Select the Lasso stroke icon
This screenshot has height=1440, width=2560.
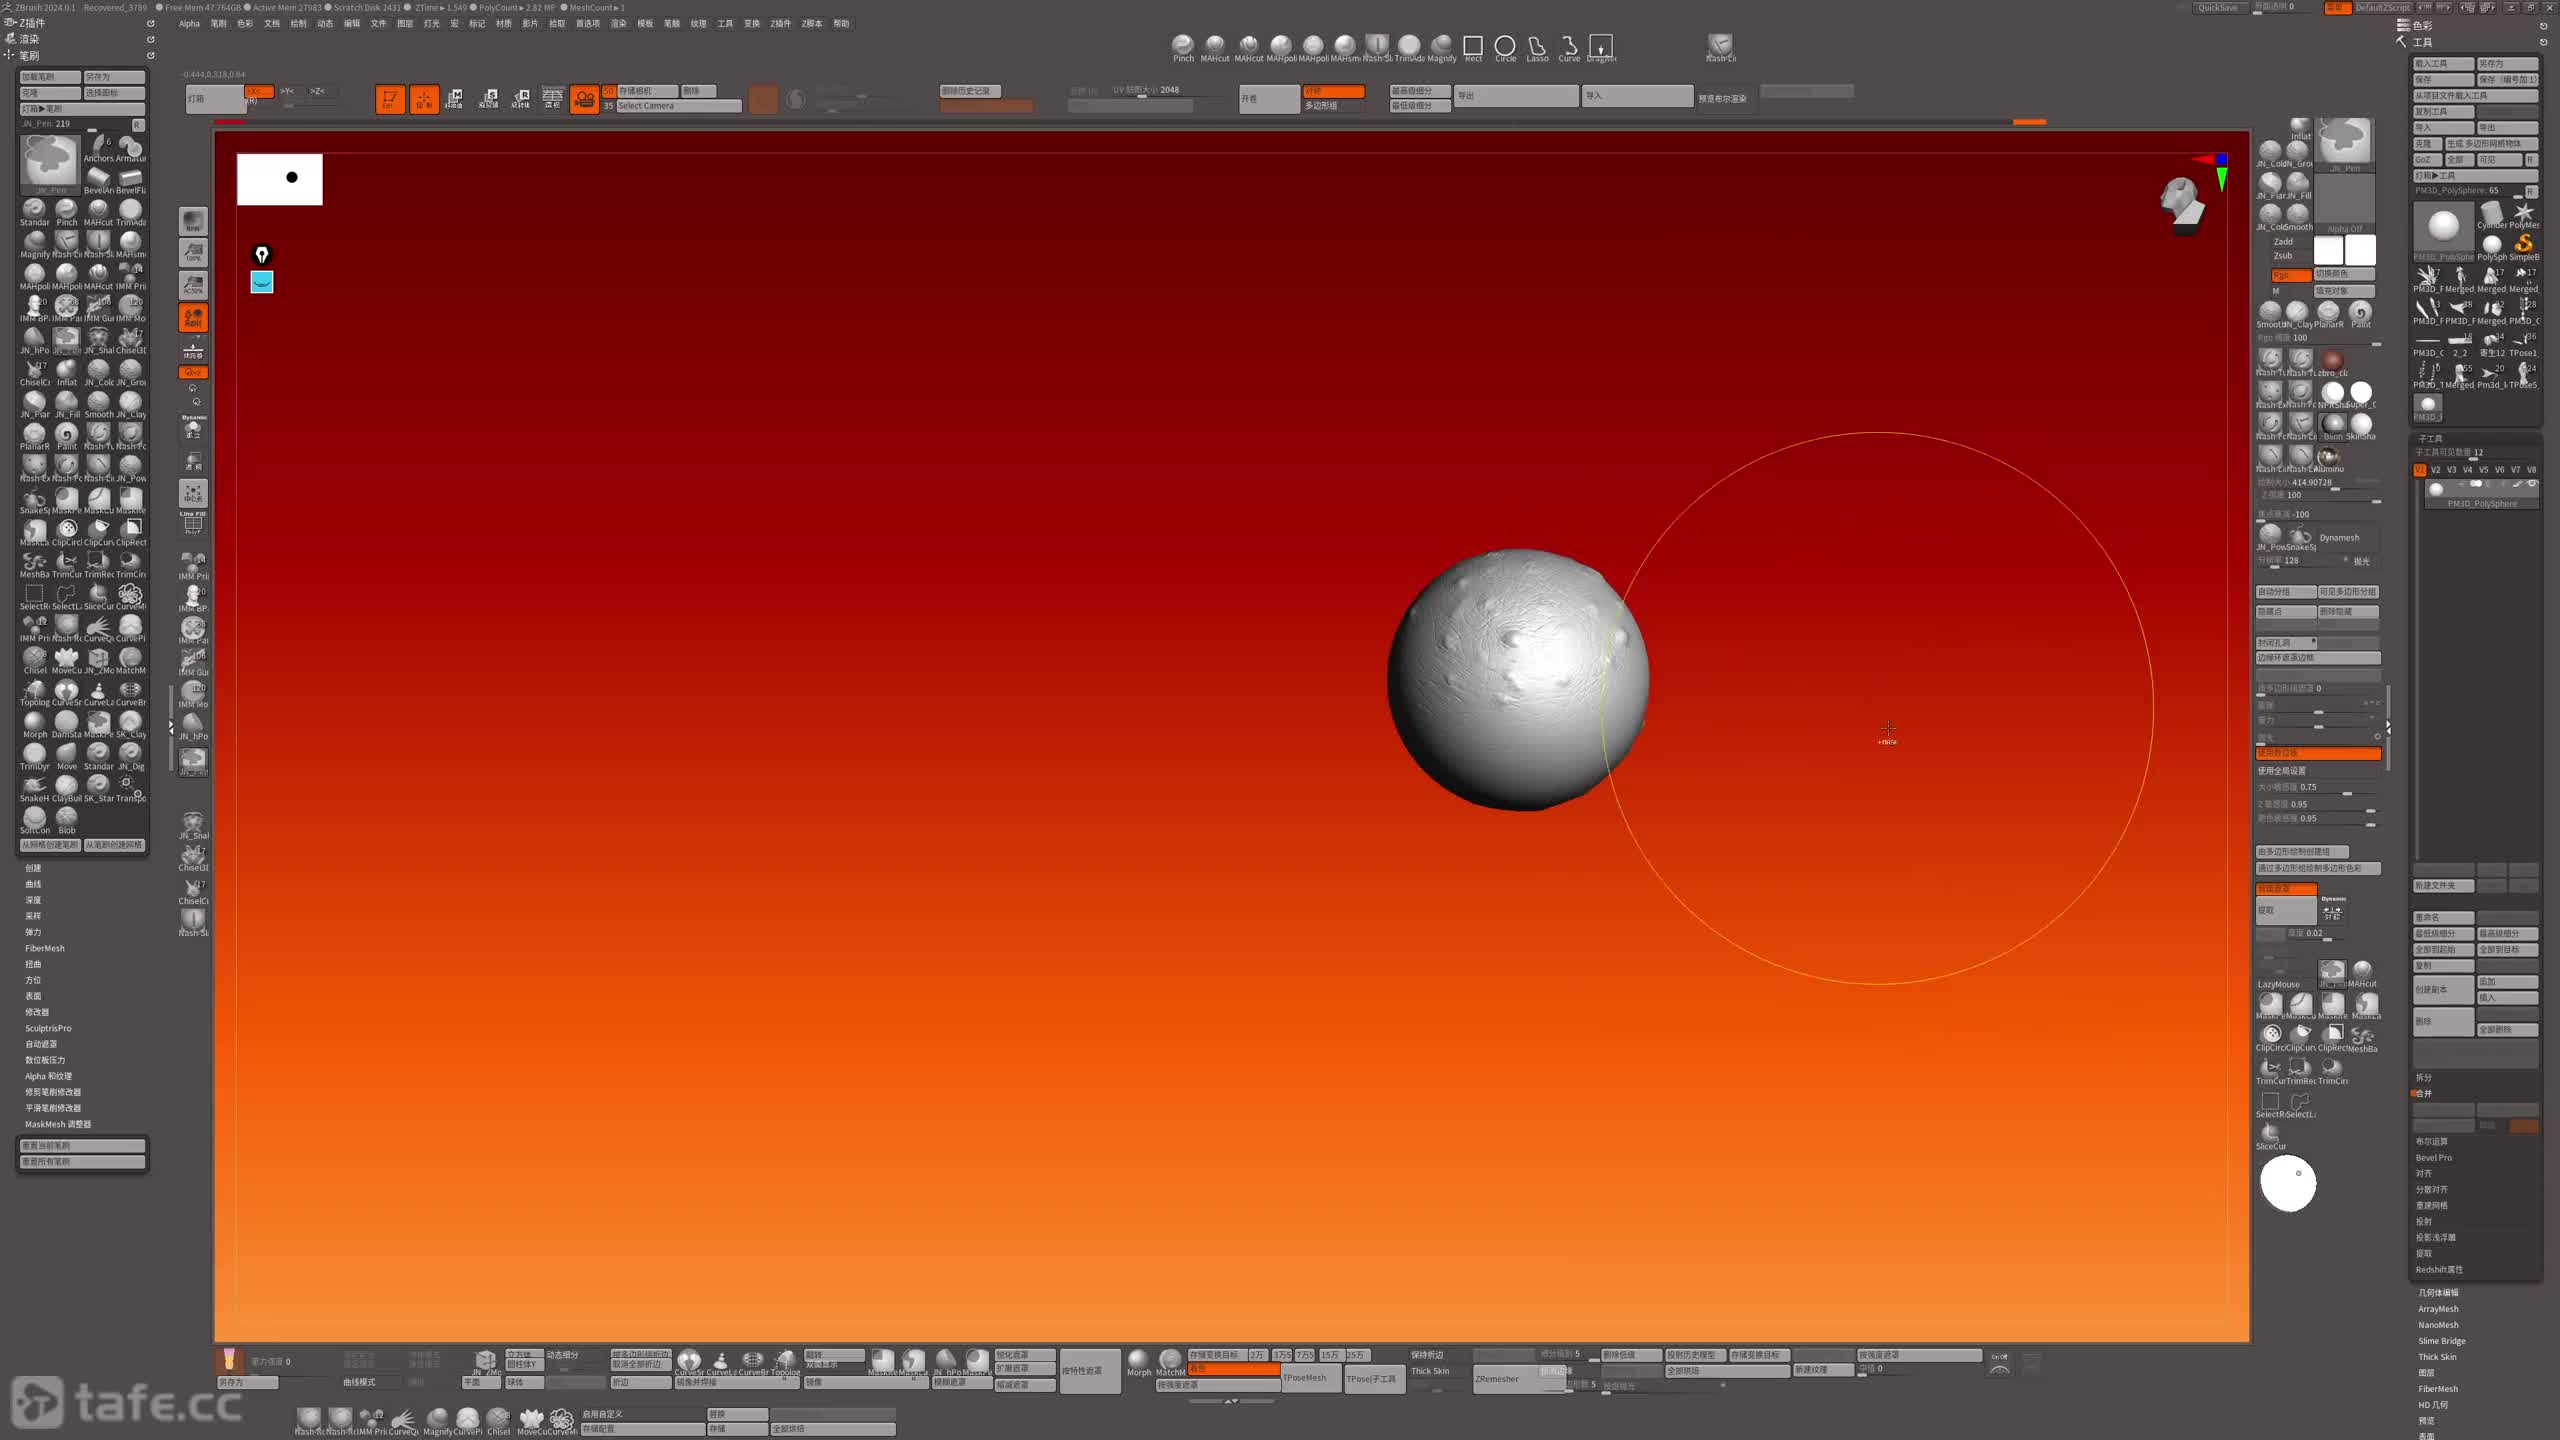1537,48
